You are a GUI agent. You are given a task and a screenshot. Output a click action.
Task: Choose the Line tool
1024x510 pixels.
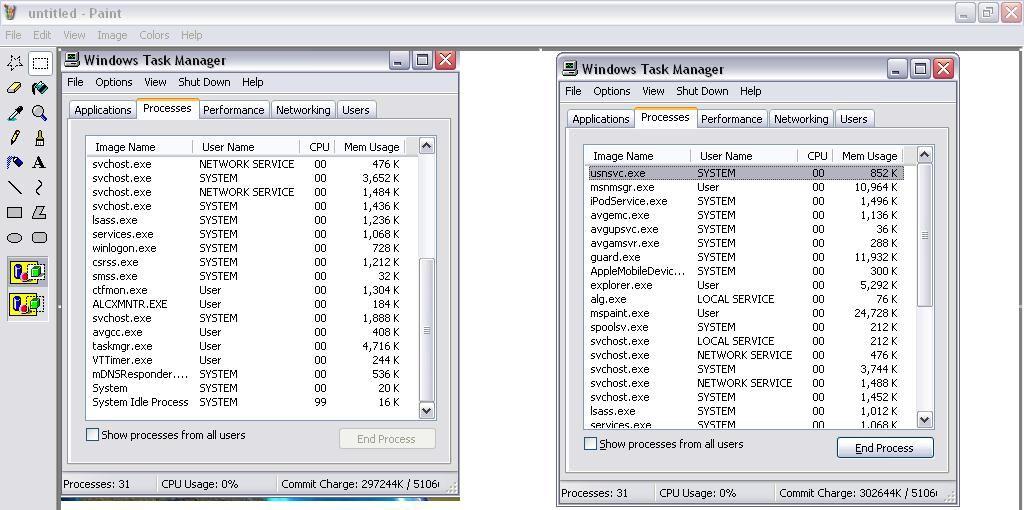tap(15, 187)
